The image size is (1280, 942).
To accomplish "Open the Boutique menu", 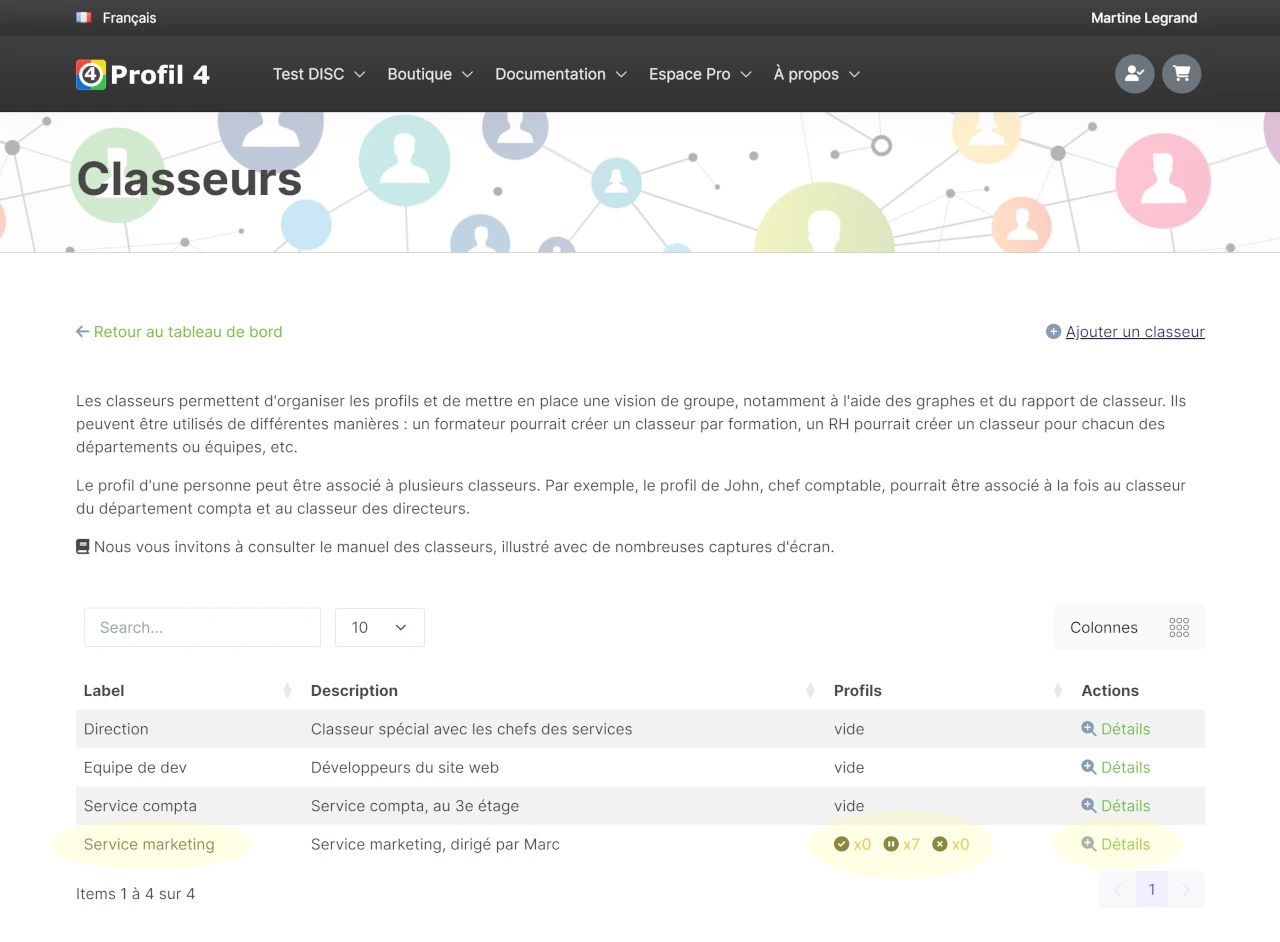I will point(430,74).
